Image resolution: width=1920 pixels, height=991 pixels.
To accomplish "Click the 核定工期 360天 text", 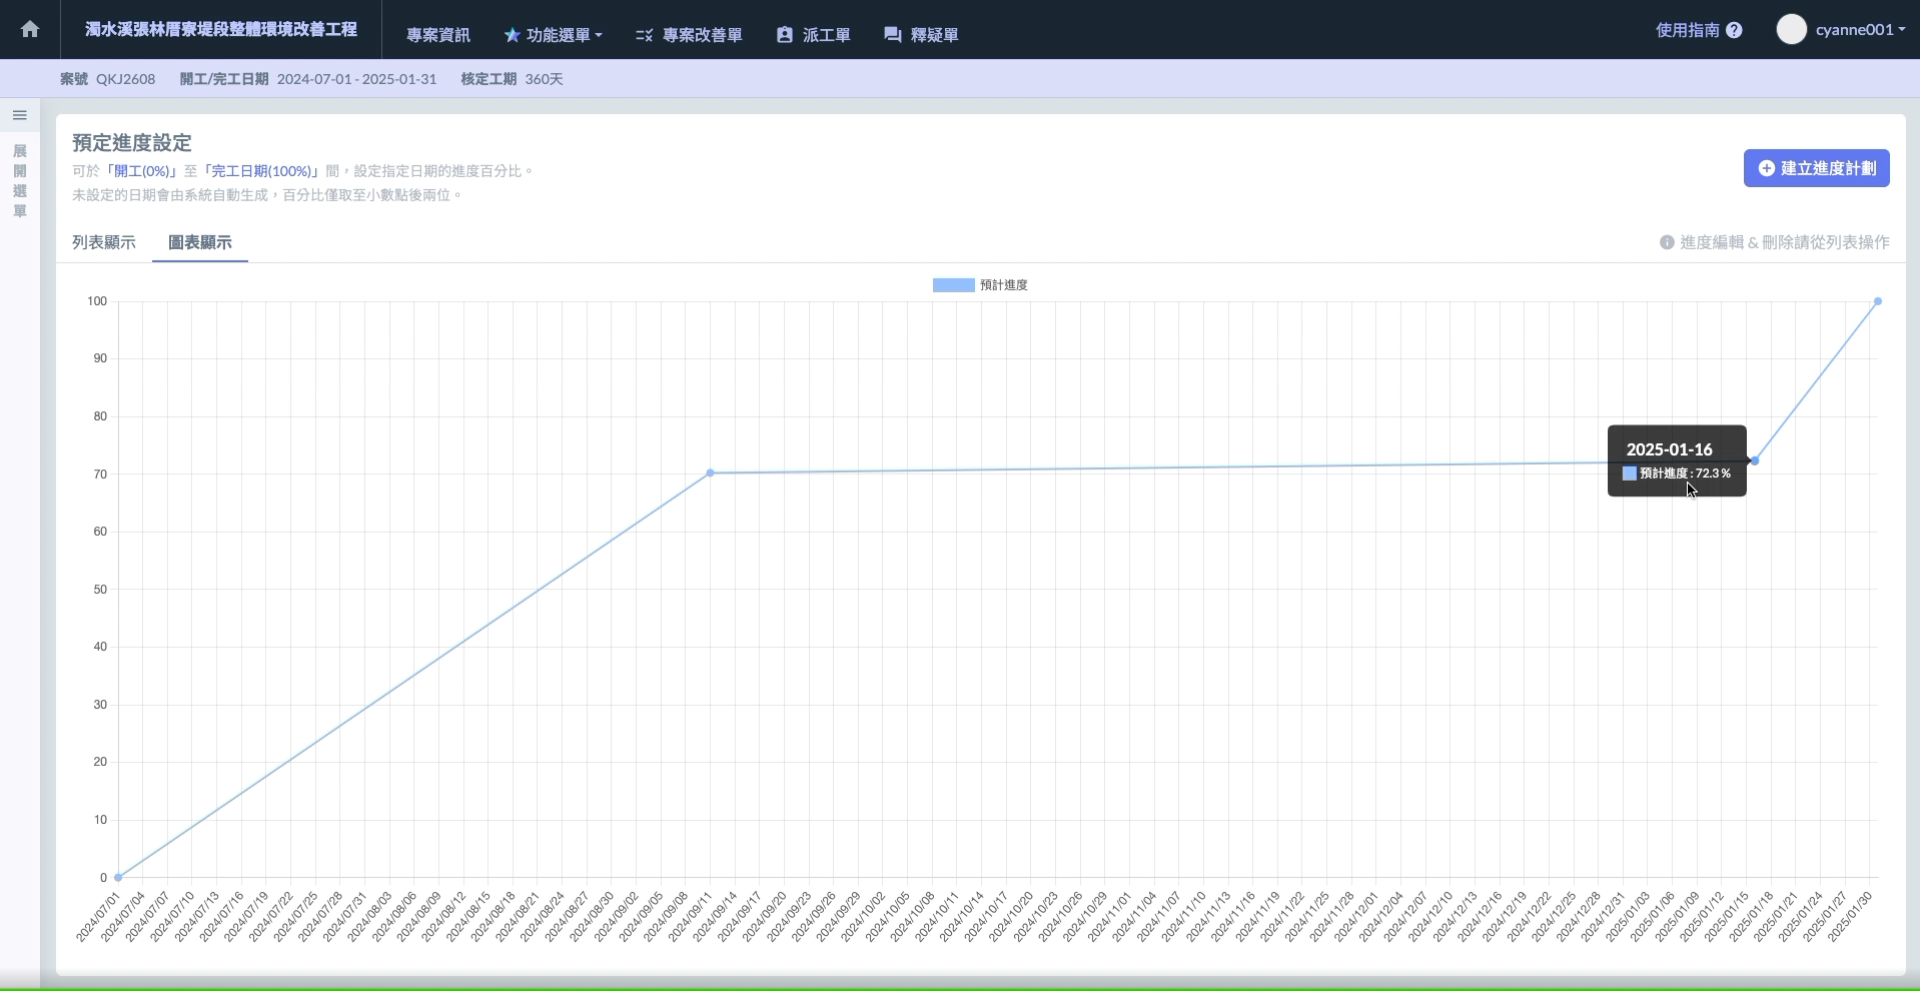I will point(512,79).
